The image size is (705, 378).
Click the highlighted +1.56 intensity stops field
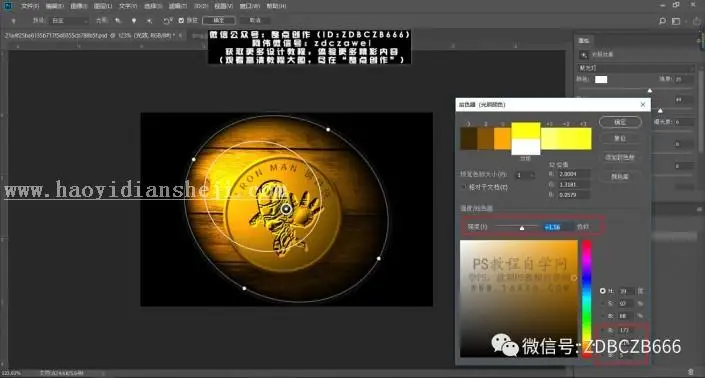point(557,227)
